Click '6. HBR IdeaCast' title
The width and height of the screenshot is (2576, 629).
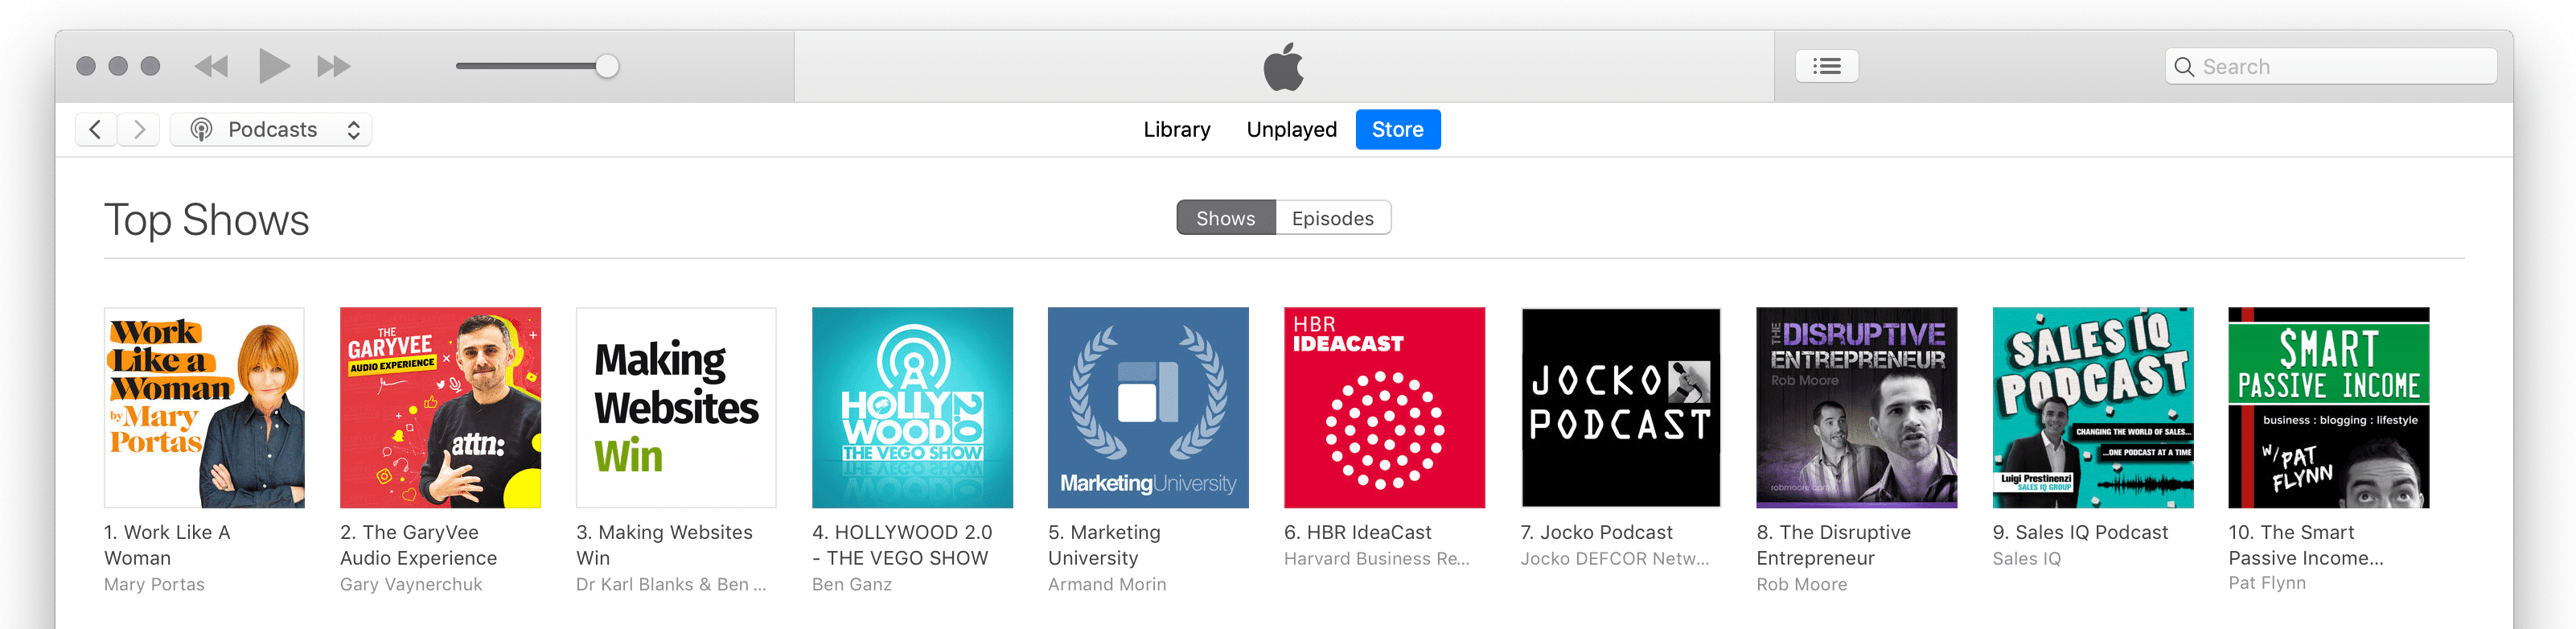coord(1357,532)
